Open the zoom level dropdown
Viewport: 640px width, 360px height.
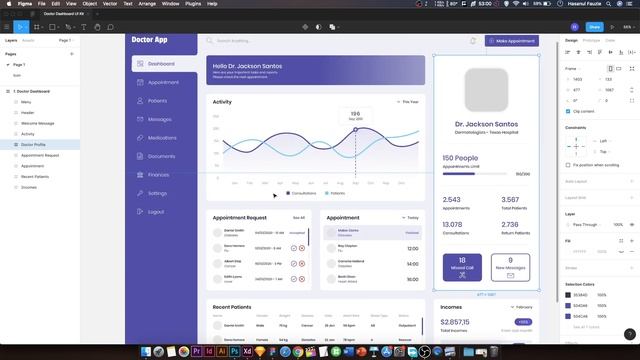coord(628,27)
